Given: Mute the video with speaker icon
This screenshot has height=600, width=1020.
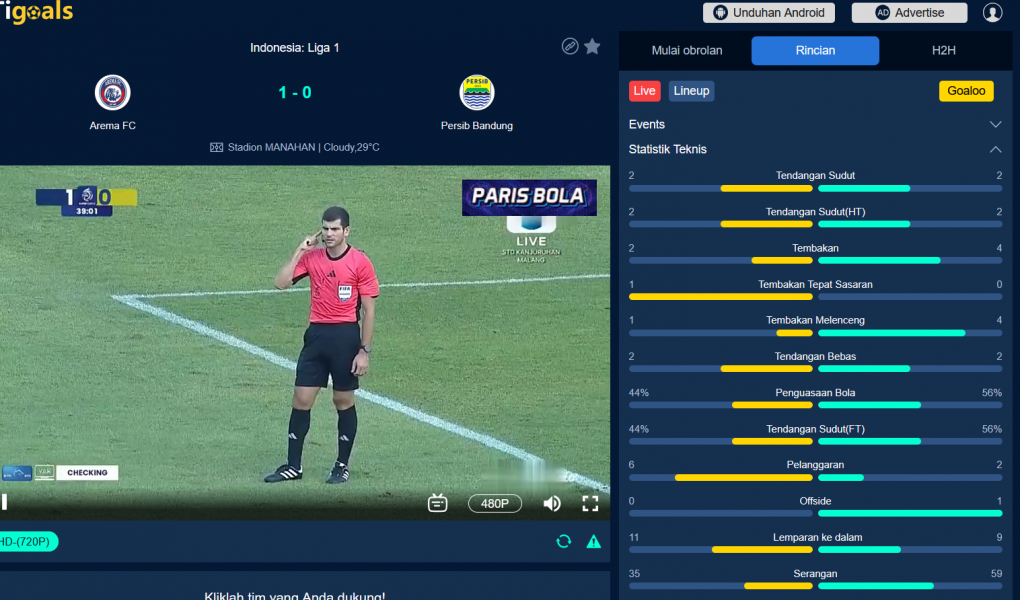Looking at the screenshot, I should pos(552,503).
